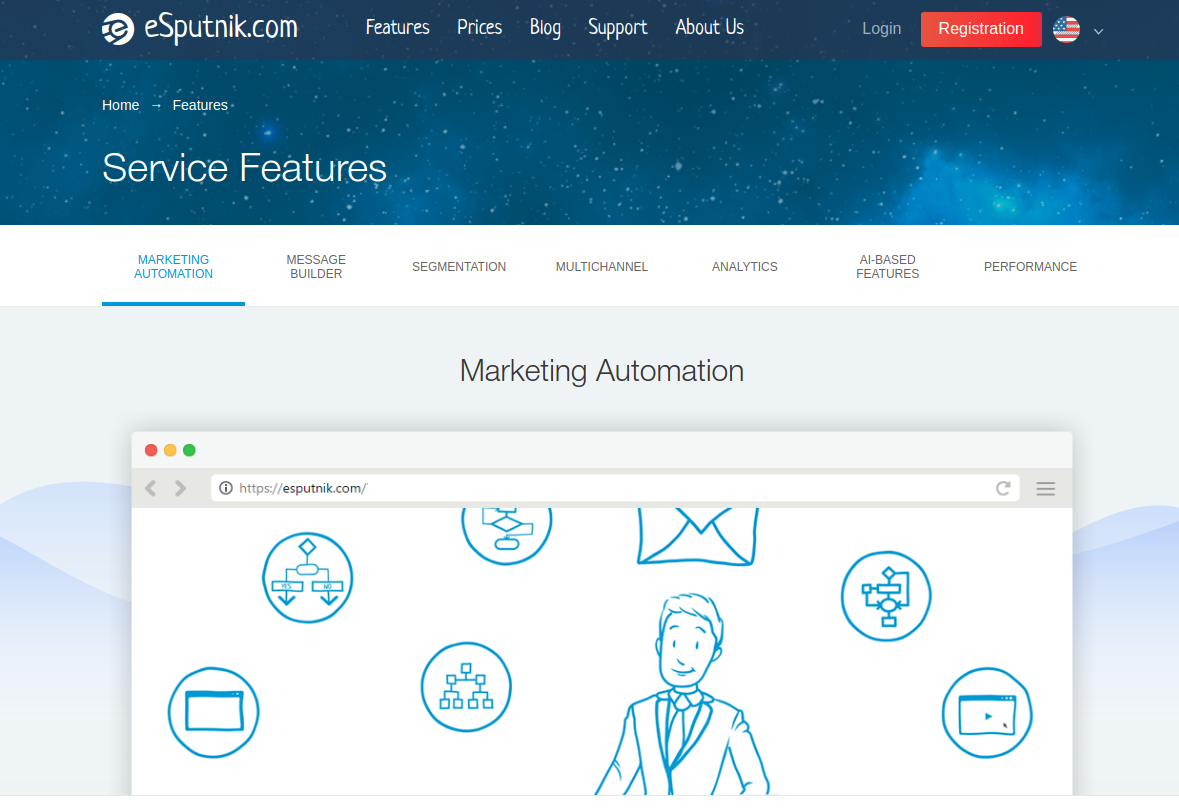1179x810 pixels.
Task: Click the process loop flowchart circle icon
Action: coord(887,596)
